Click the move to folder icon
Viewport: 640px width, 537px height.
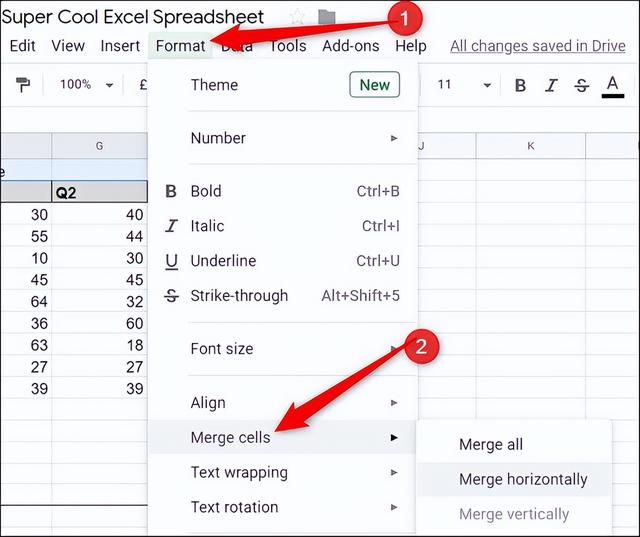326,17
